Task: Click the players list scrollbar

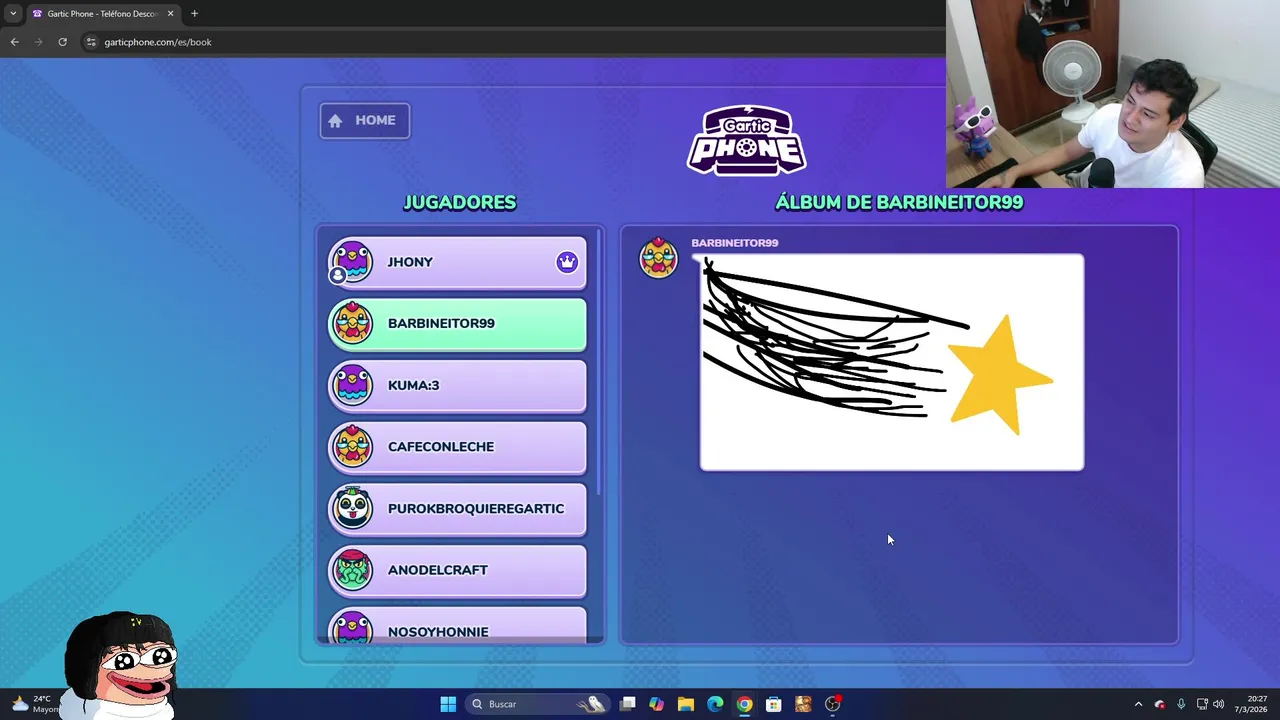Action: (x=599, y=360)
